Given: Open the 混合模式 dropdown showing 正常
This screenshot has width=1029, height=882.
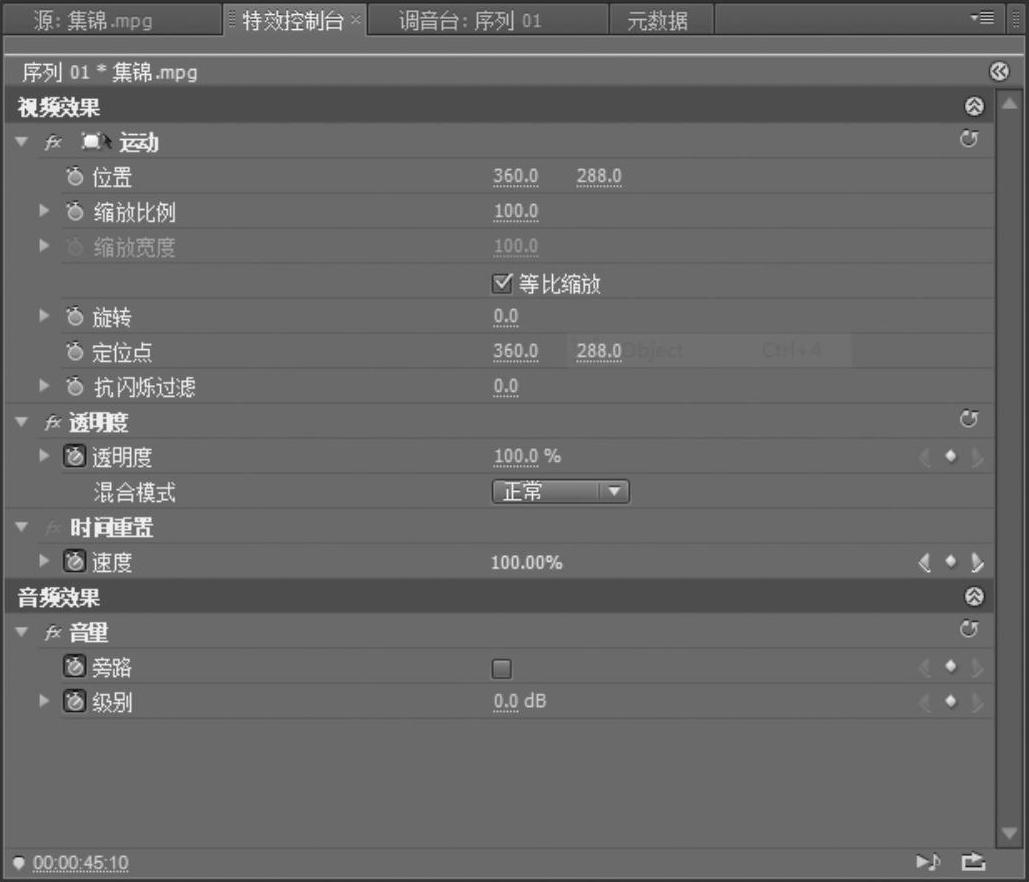Looking at the screenshot, I should click(x=560, y=491).
